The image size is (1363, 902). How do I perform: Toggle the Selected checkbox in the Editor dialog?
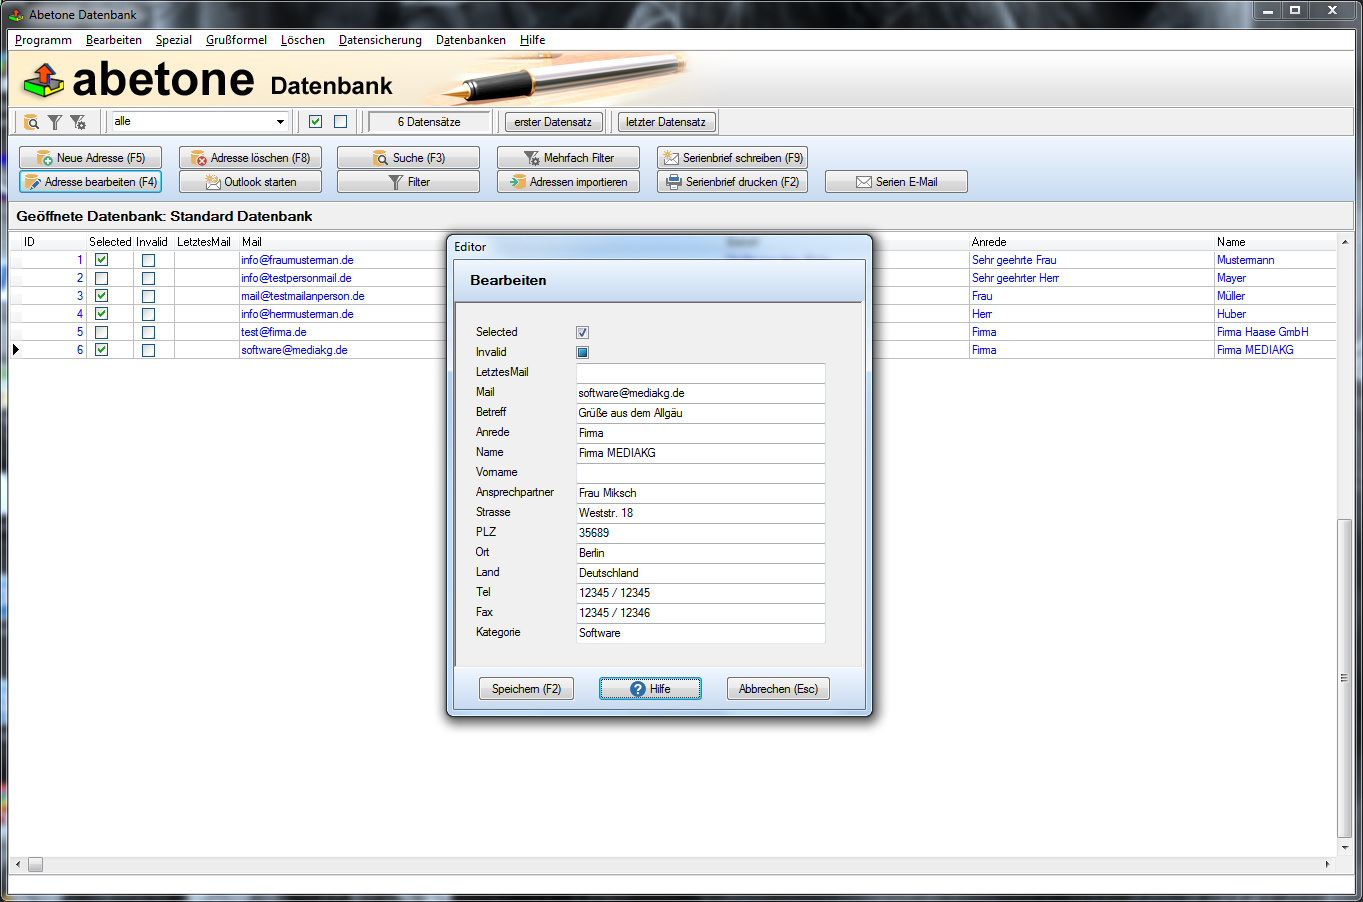pos(581,332)
